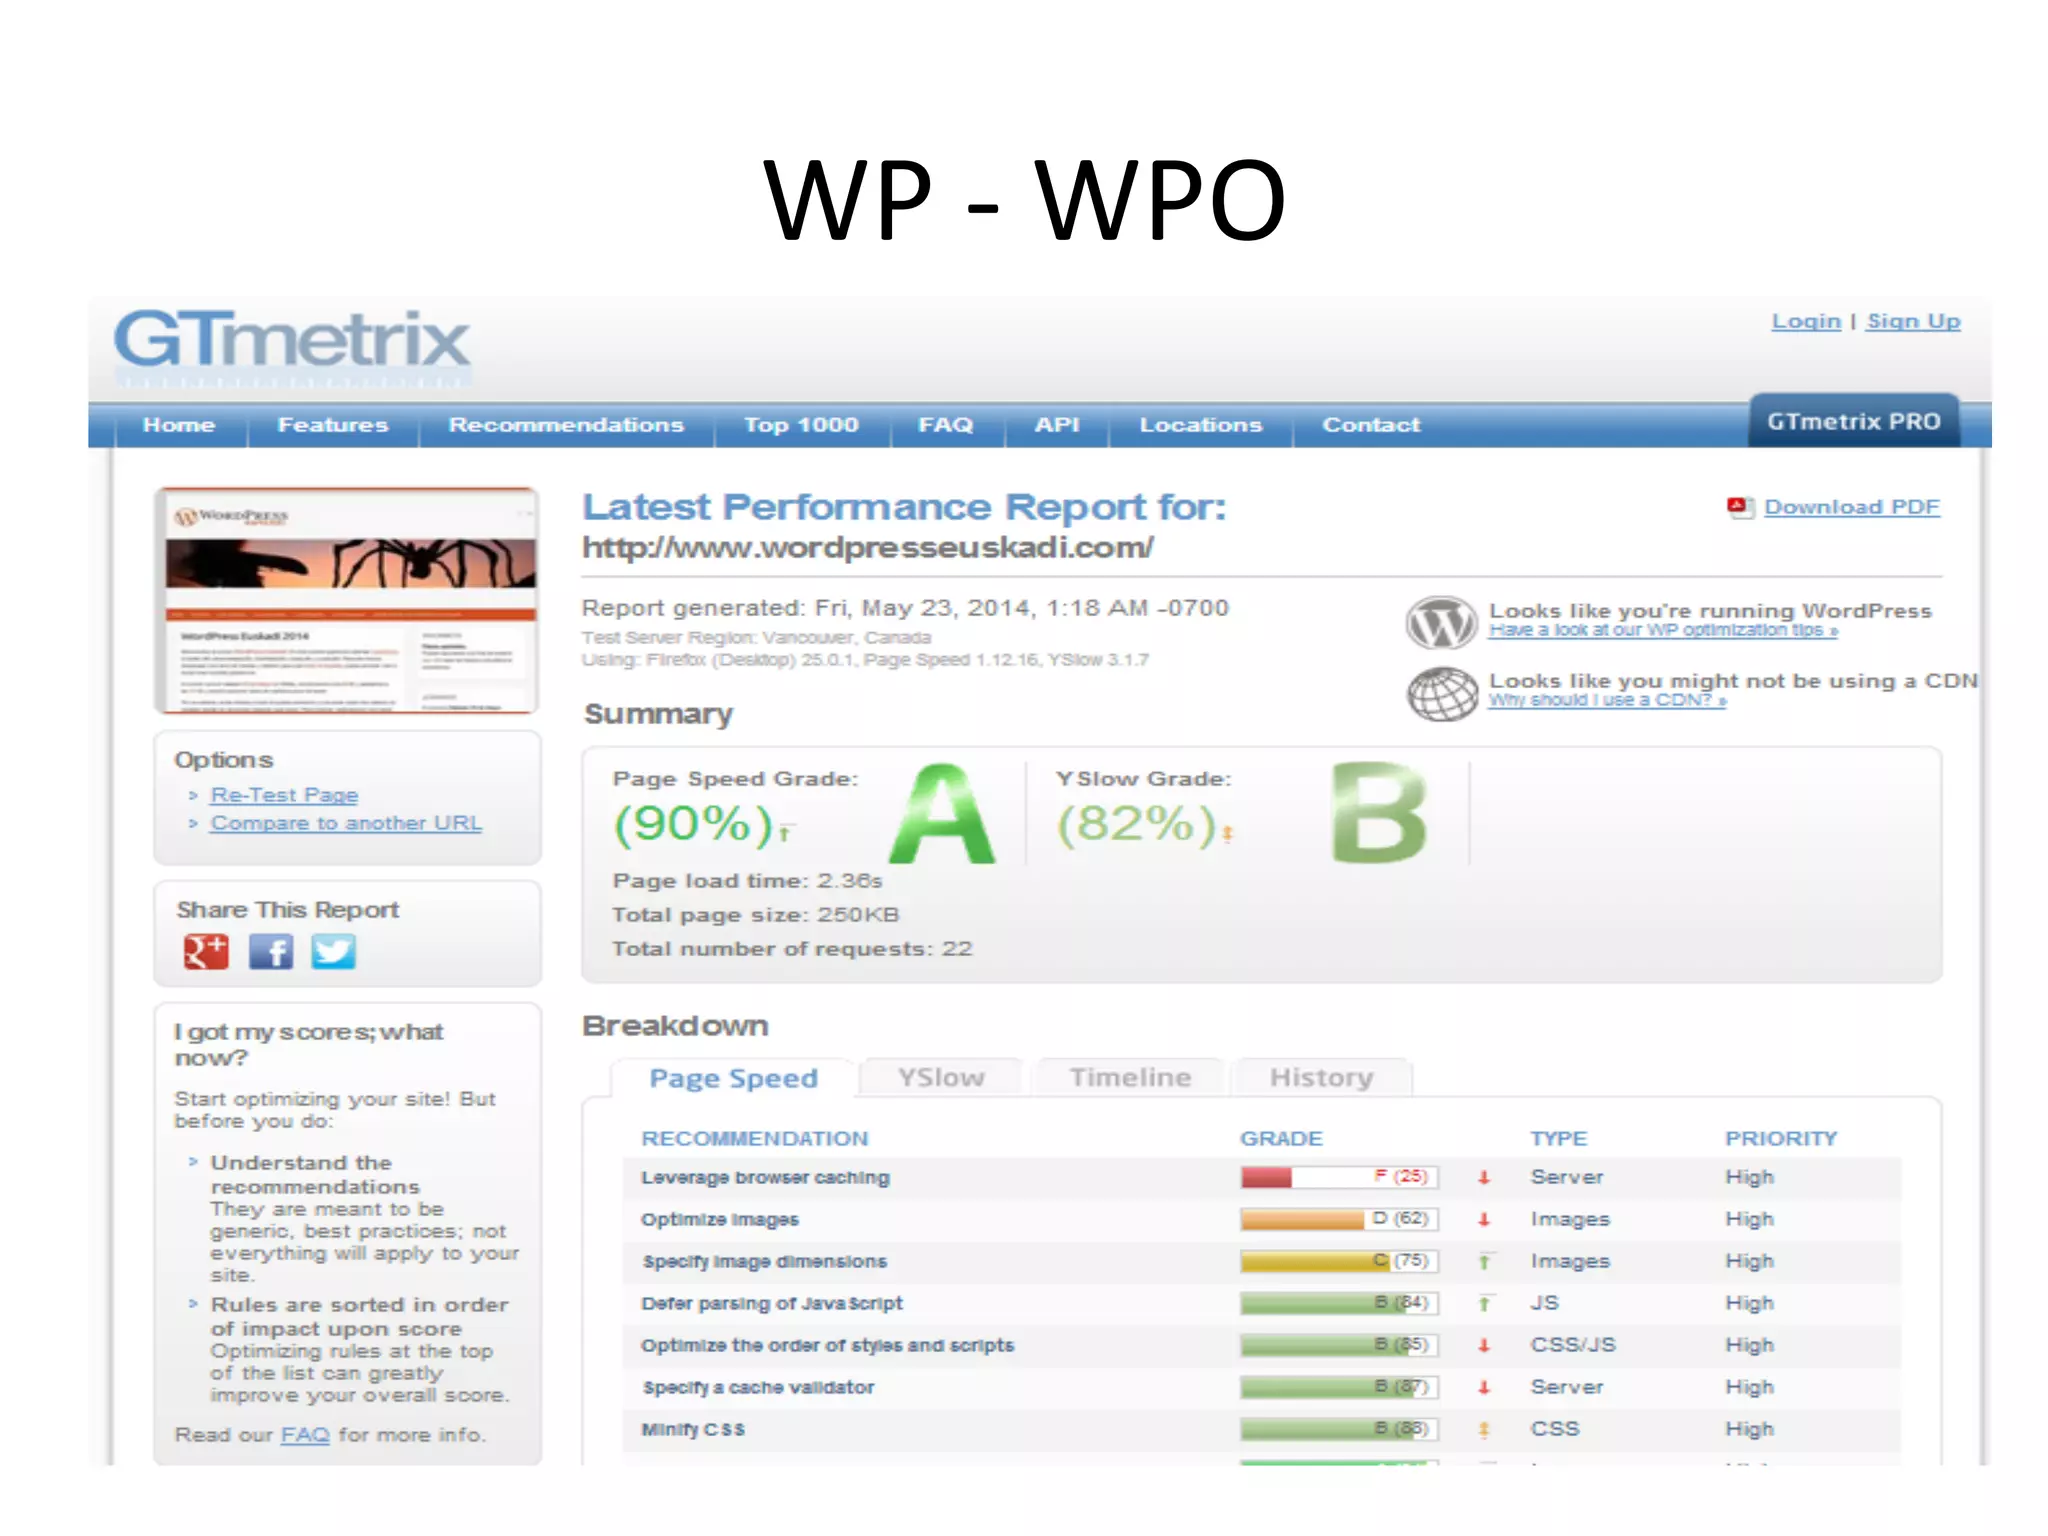Share report on Facebook
Image resolution: width=2048 pixels, height=1536 pixels.
click(271, 951)
